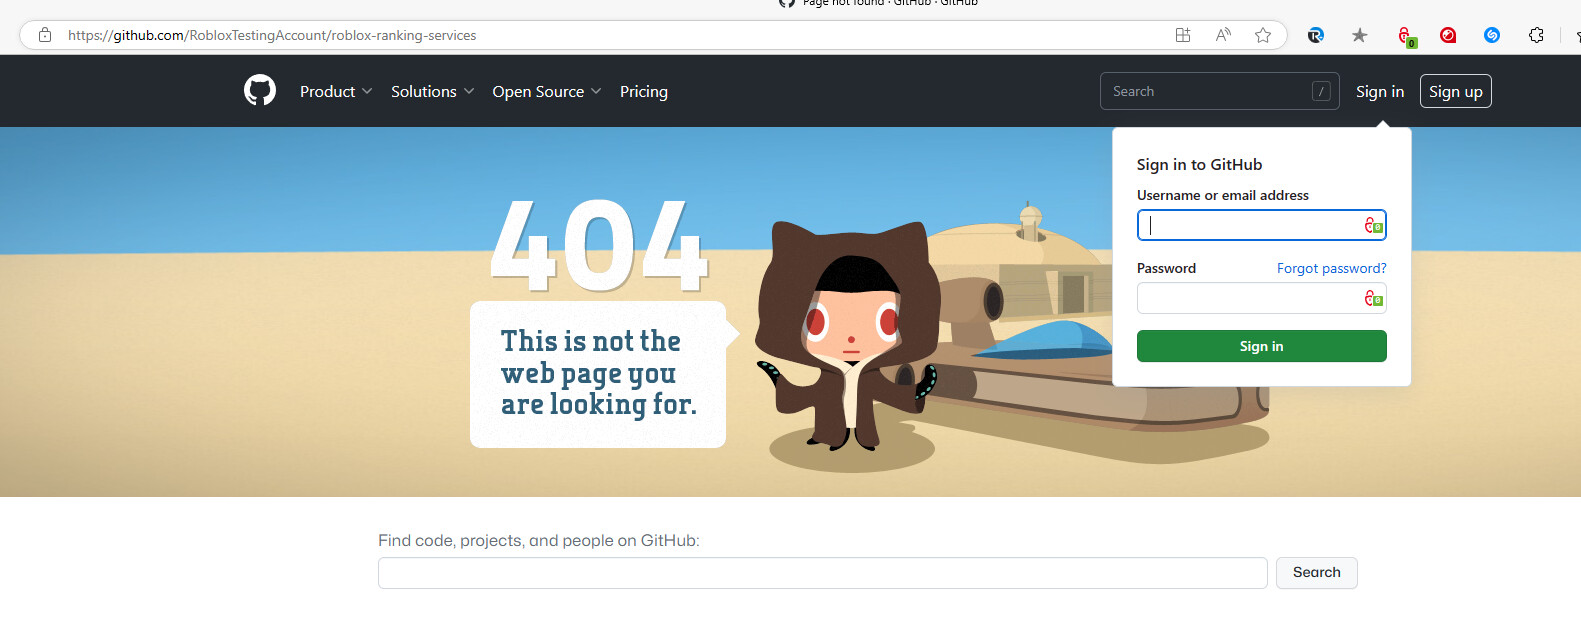Click the slash shortcut key in search box
The image size is (1581, 618).
coord(1321,91)
